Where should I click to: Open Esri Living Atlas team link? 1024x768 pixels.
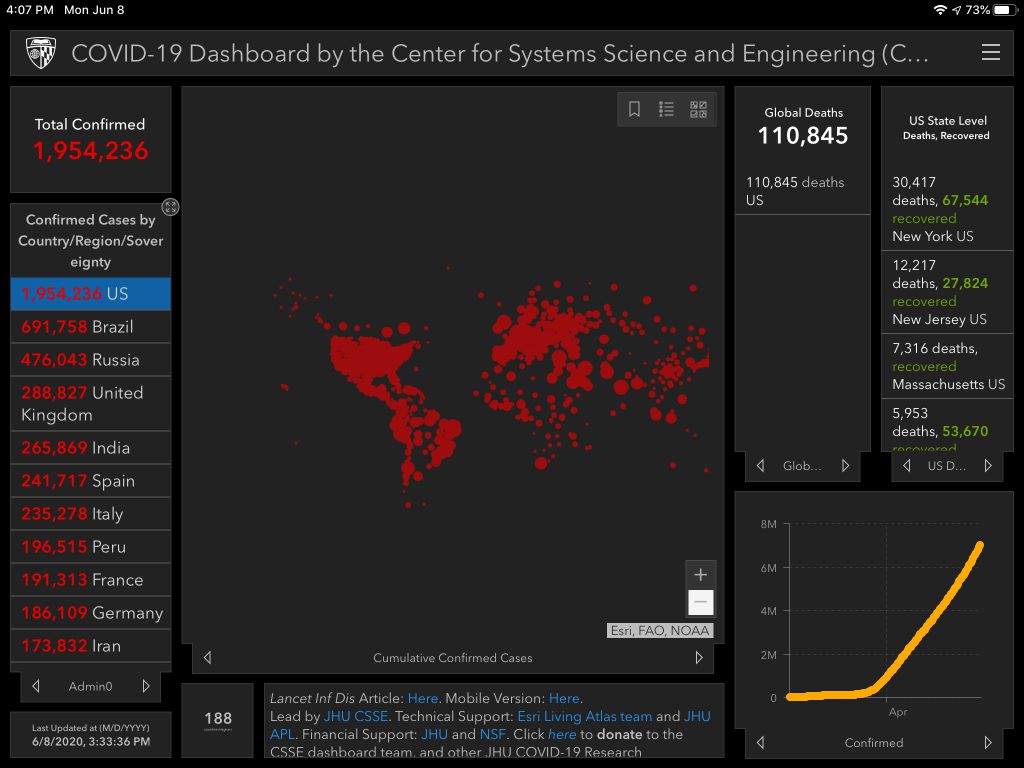coord(584,716)
